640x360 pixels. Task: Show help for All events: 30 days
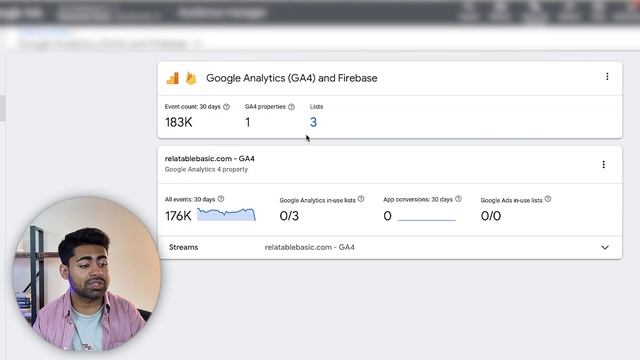221,199
